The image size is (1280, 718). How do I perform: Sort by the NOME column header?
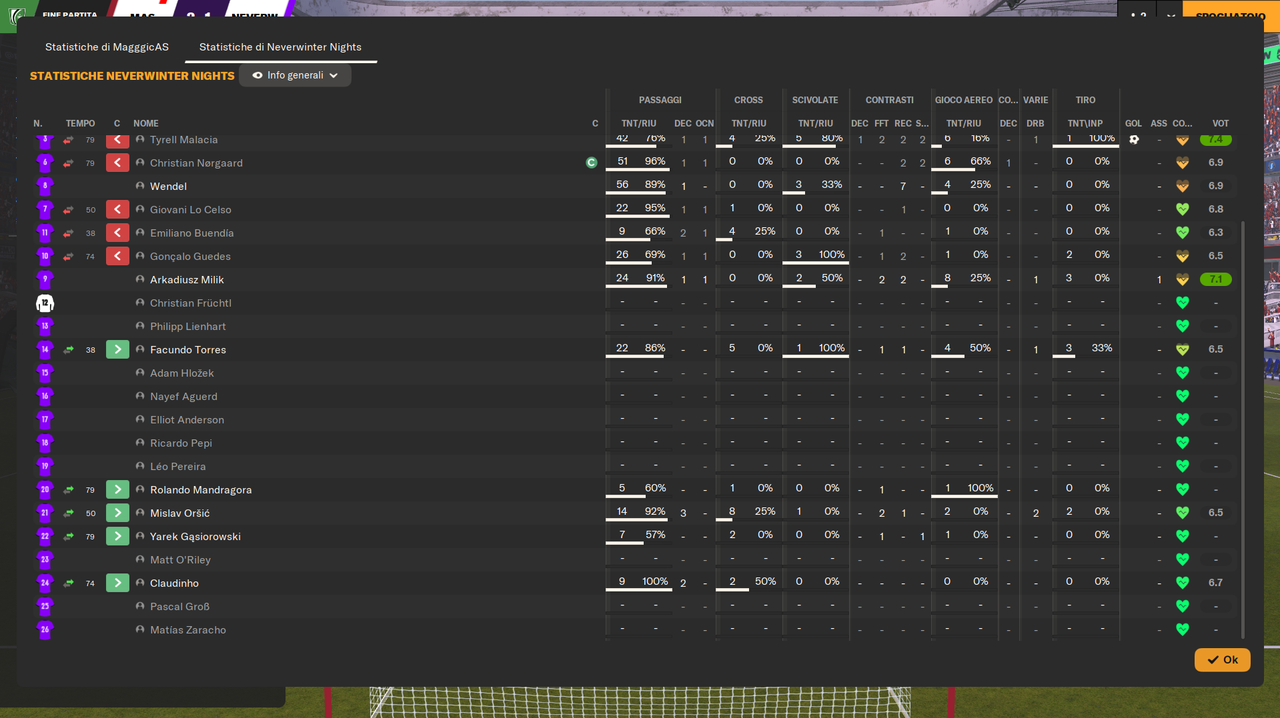pos(146,124)
